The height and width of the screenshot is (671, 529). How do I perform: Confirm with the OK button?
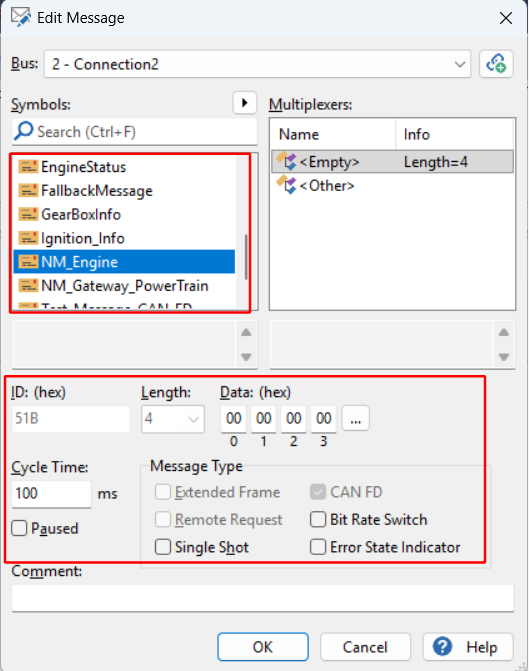click(x=263, y=647)
